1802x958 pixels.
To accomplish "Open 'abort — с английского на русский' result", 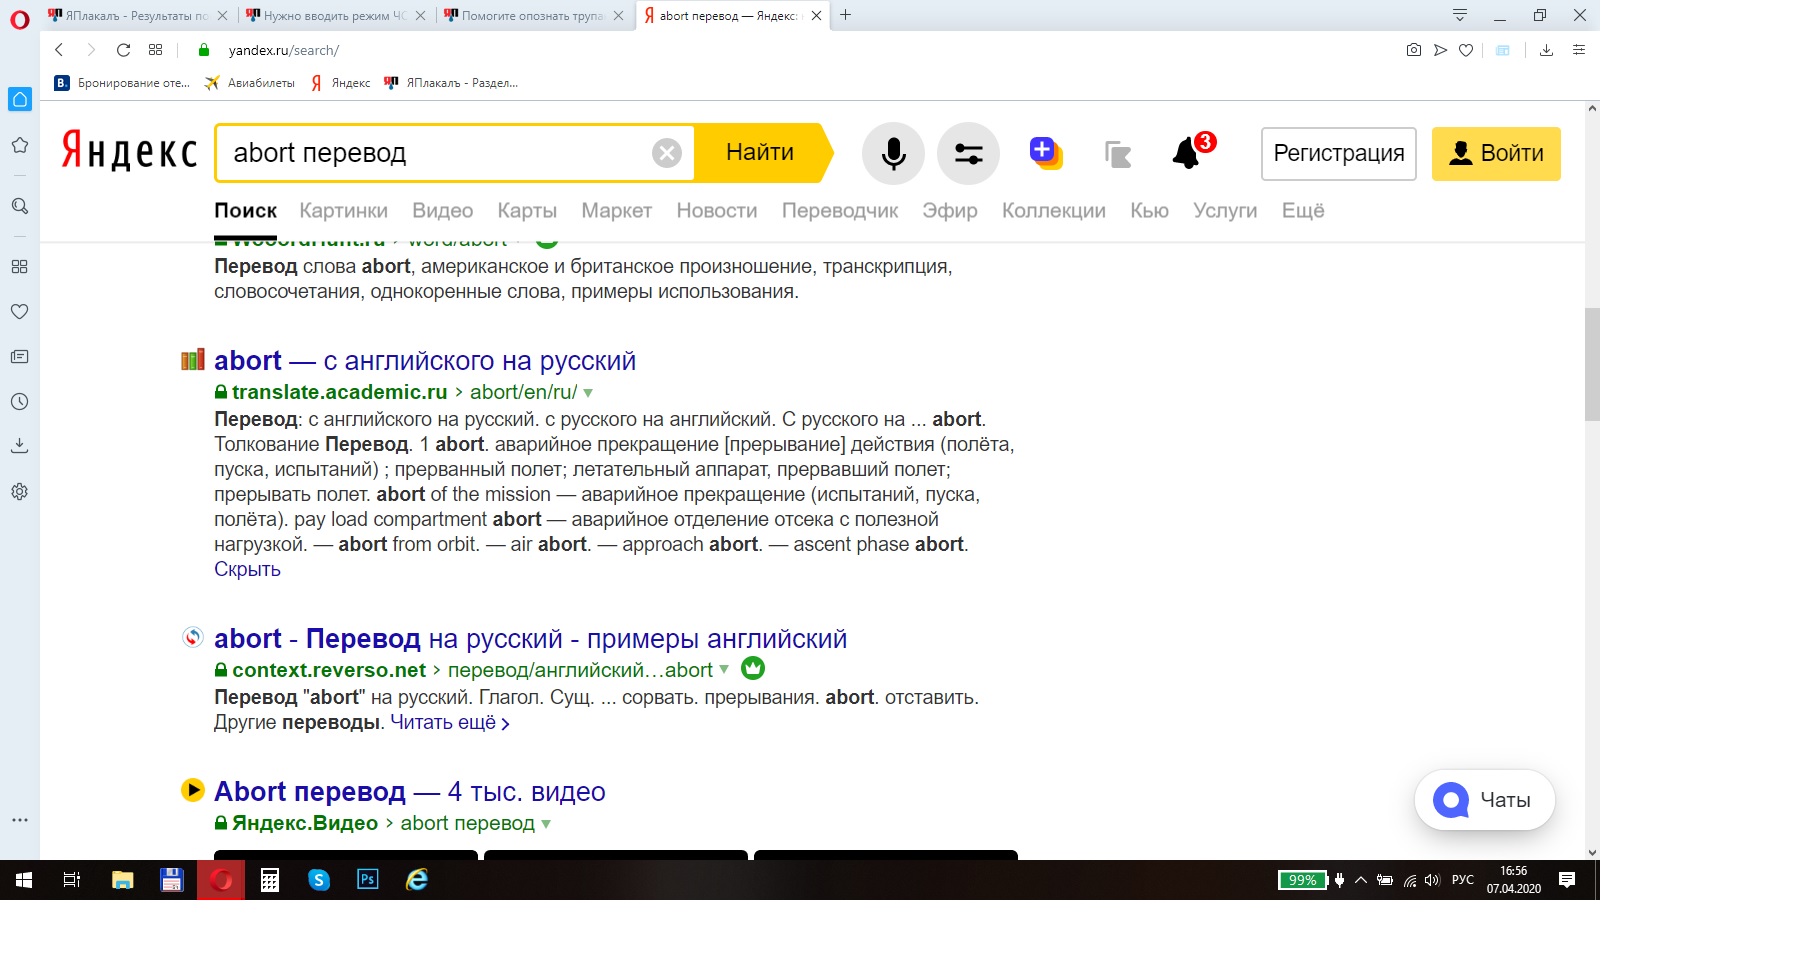I will [x=425, y=361].
